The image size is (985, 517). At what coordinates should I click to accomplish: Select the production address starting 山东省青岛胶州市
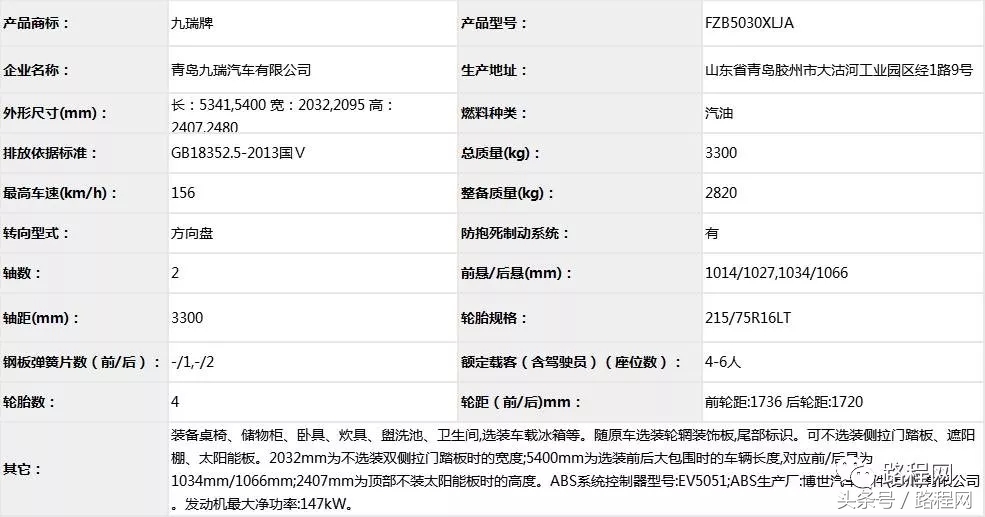pos(839,70)
